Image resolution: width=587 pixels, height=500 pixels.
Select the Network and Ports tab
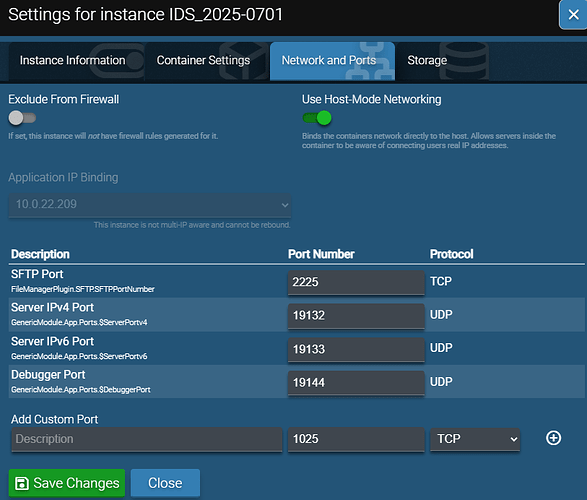[332, 61]
